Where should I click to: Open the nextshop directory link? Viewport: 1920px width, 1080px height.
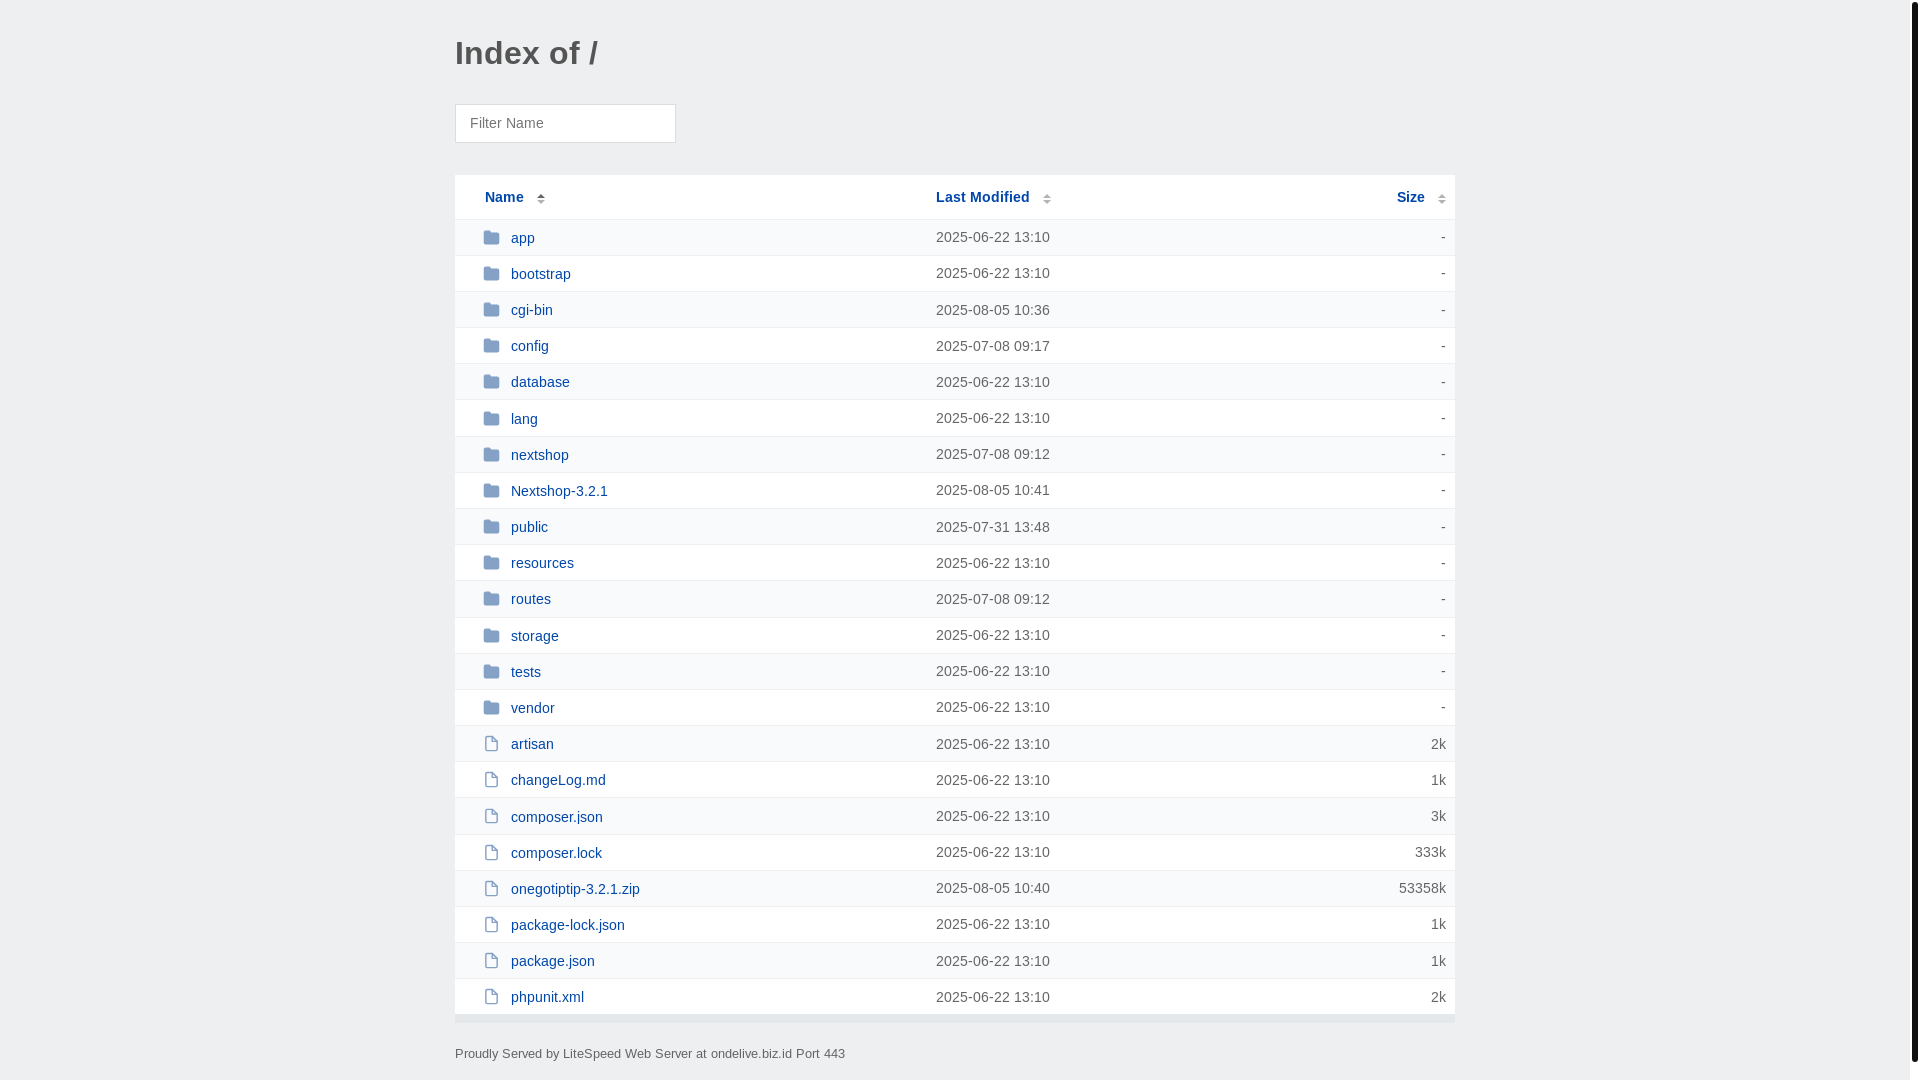point(540,455)
